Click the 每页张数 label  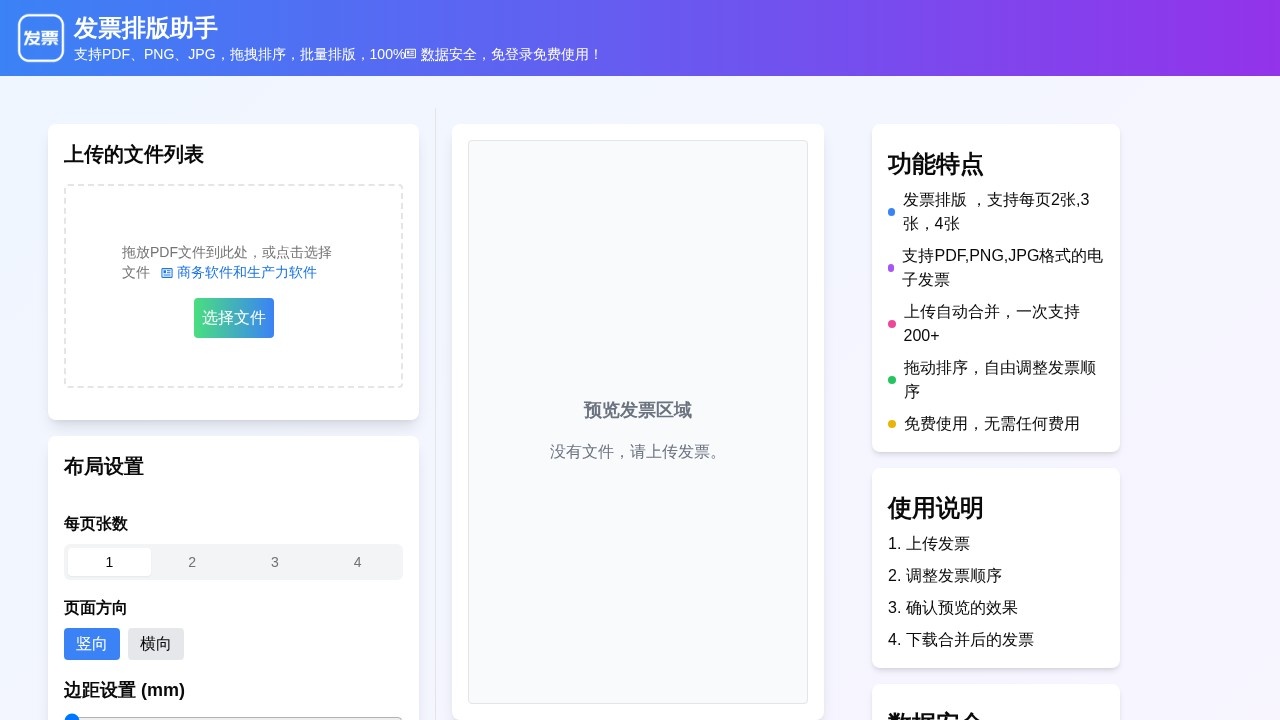click(96, 524)
